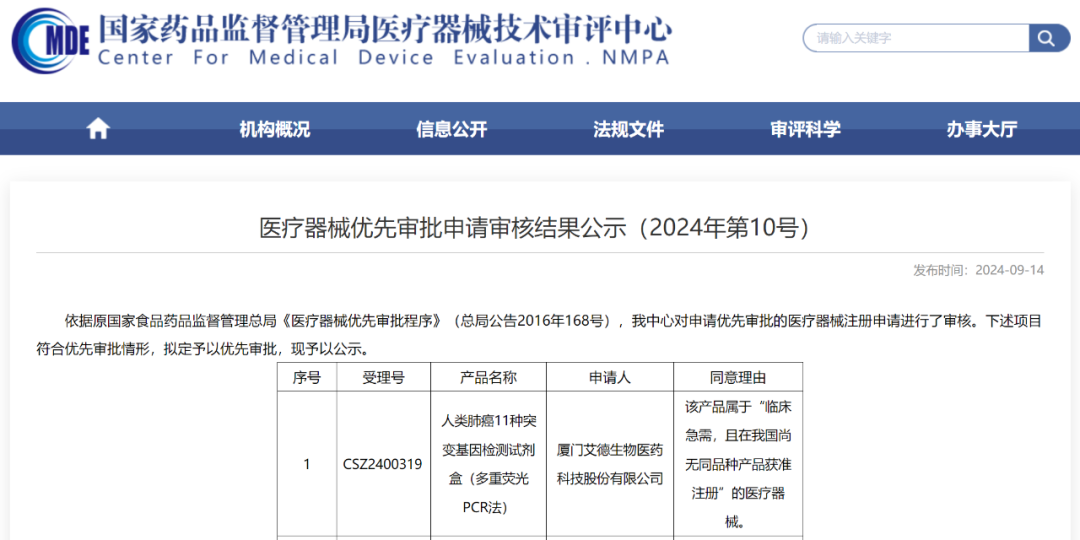Click the 国家药品监督管理局 site title
Image resolution: width=1080 pixels, height=540 pixels.
coord(385,27)
